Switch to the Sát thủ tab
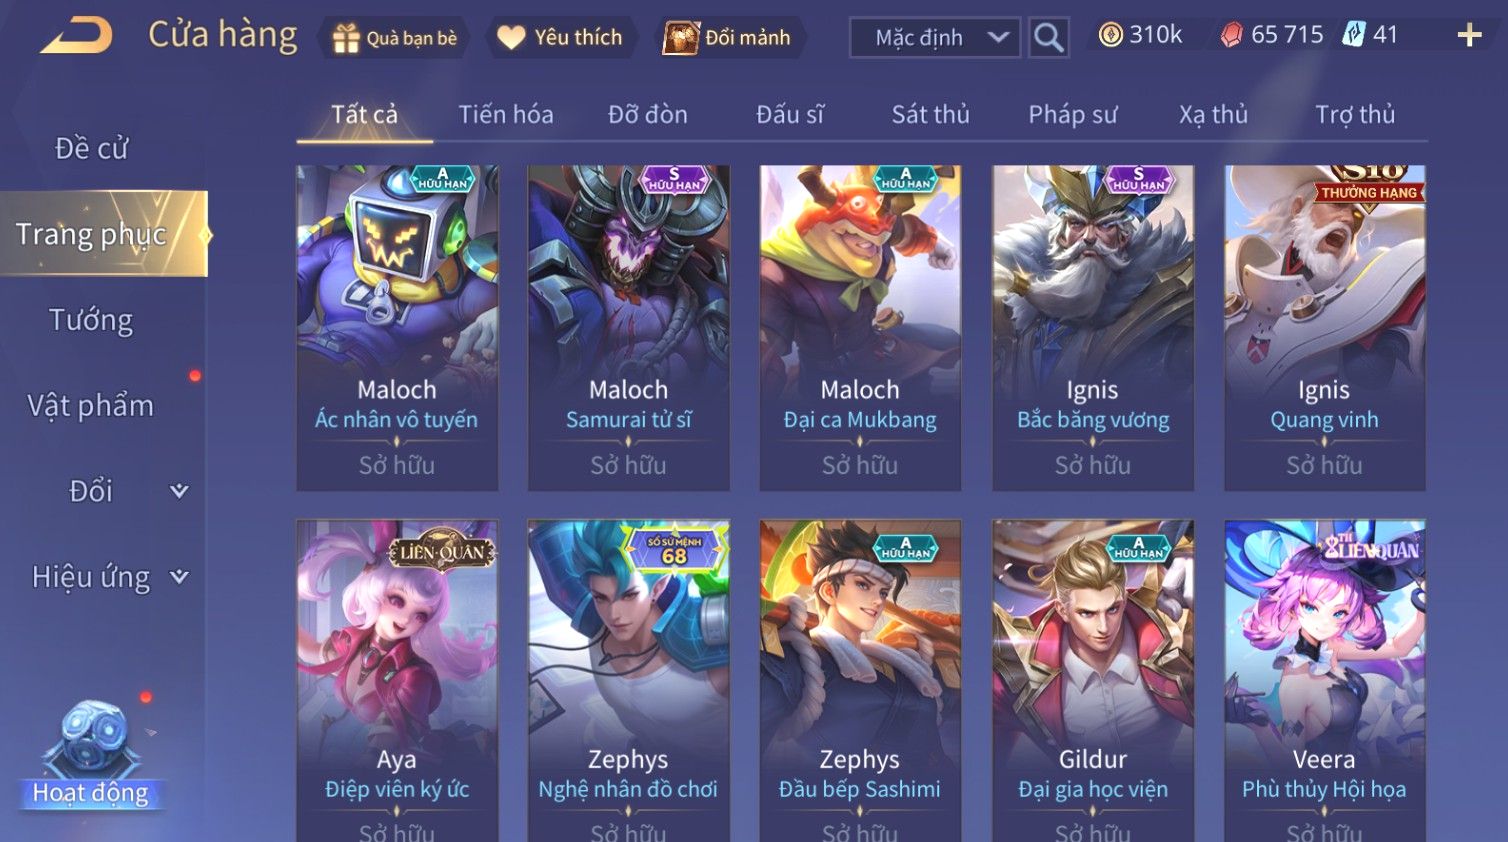This screenshot has width=1508, height=842. coord(930,114)
